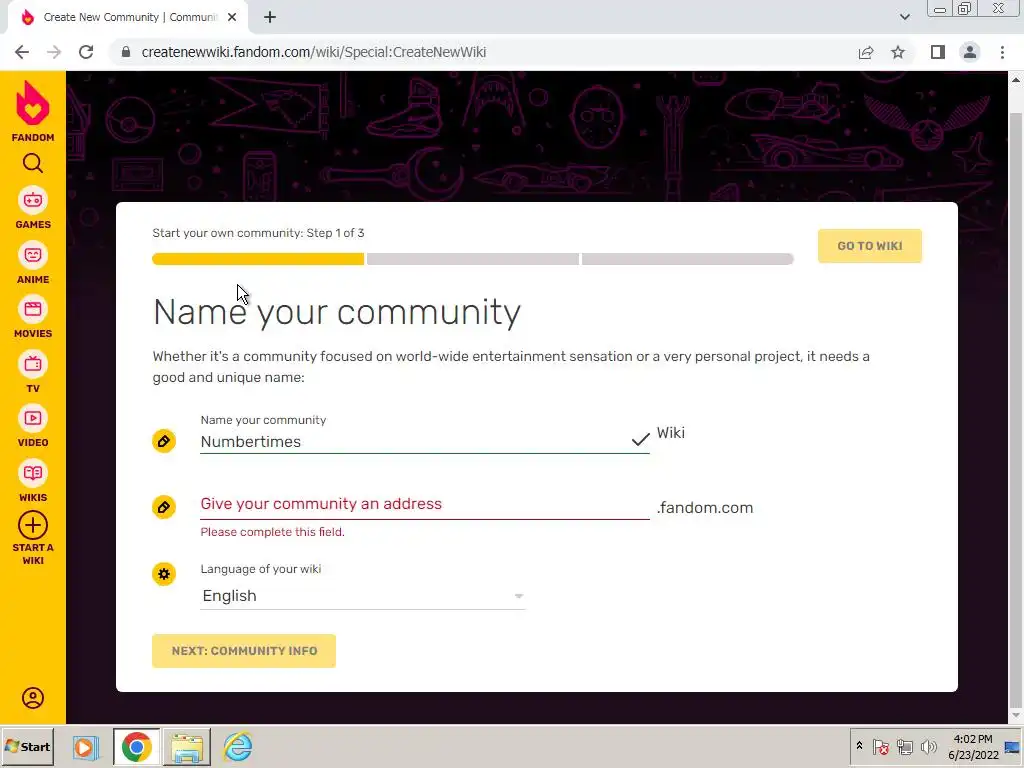
Task: Open the TV section icon
Action: [33, 364]
